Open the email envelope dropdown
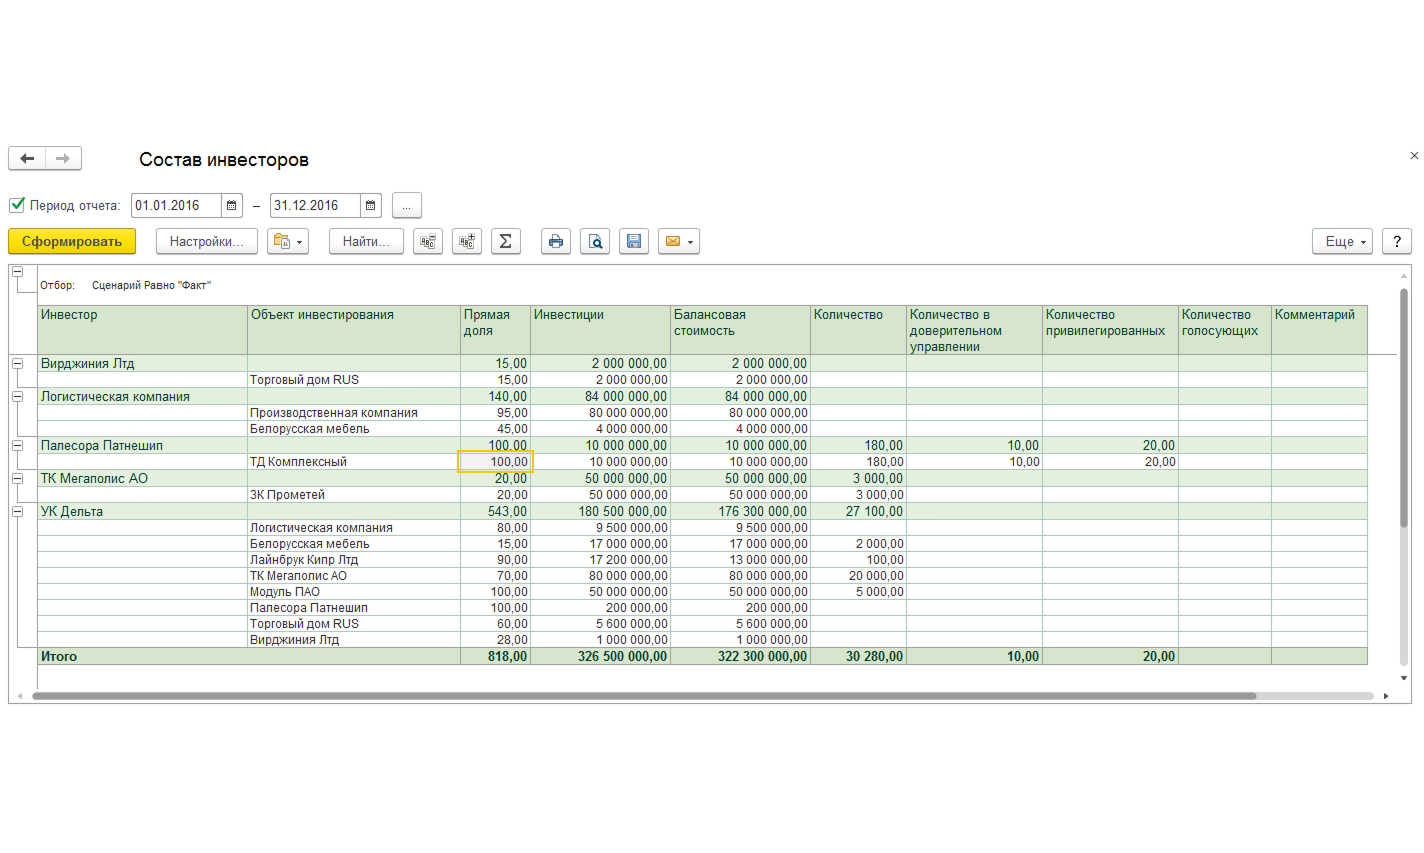1424x853 pixels. [679, 241]
